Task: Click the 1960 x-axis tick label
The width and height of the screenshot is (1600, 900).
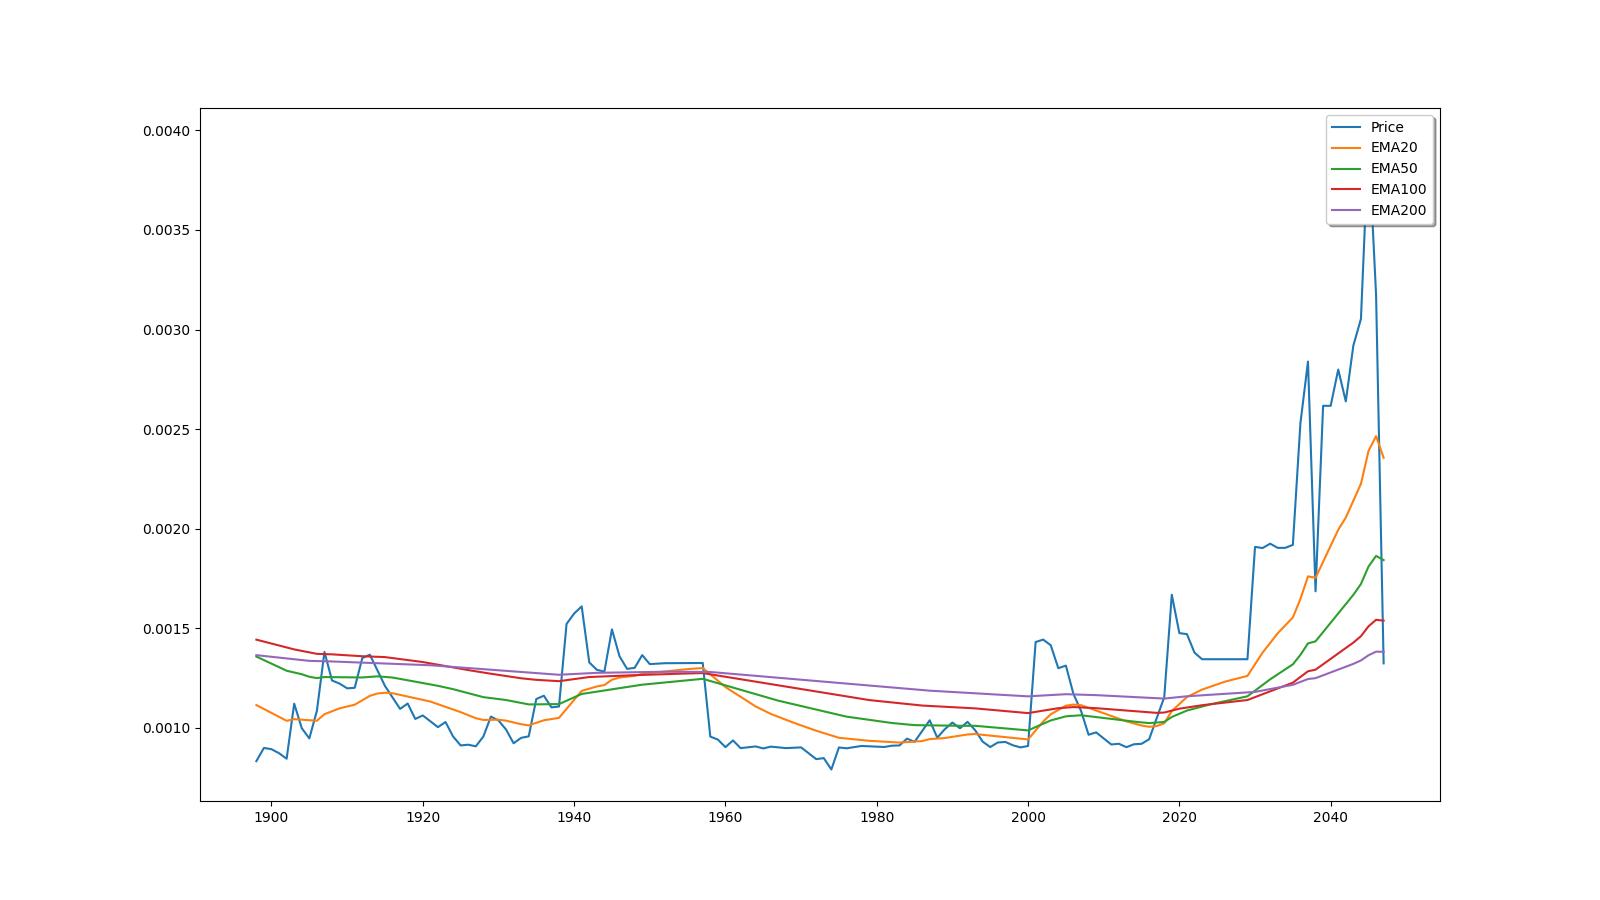Action: (x=725, y=817)
